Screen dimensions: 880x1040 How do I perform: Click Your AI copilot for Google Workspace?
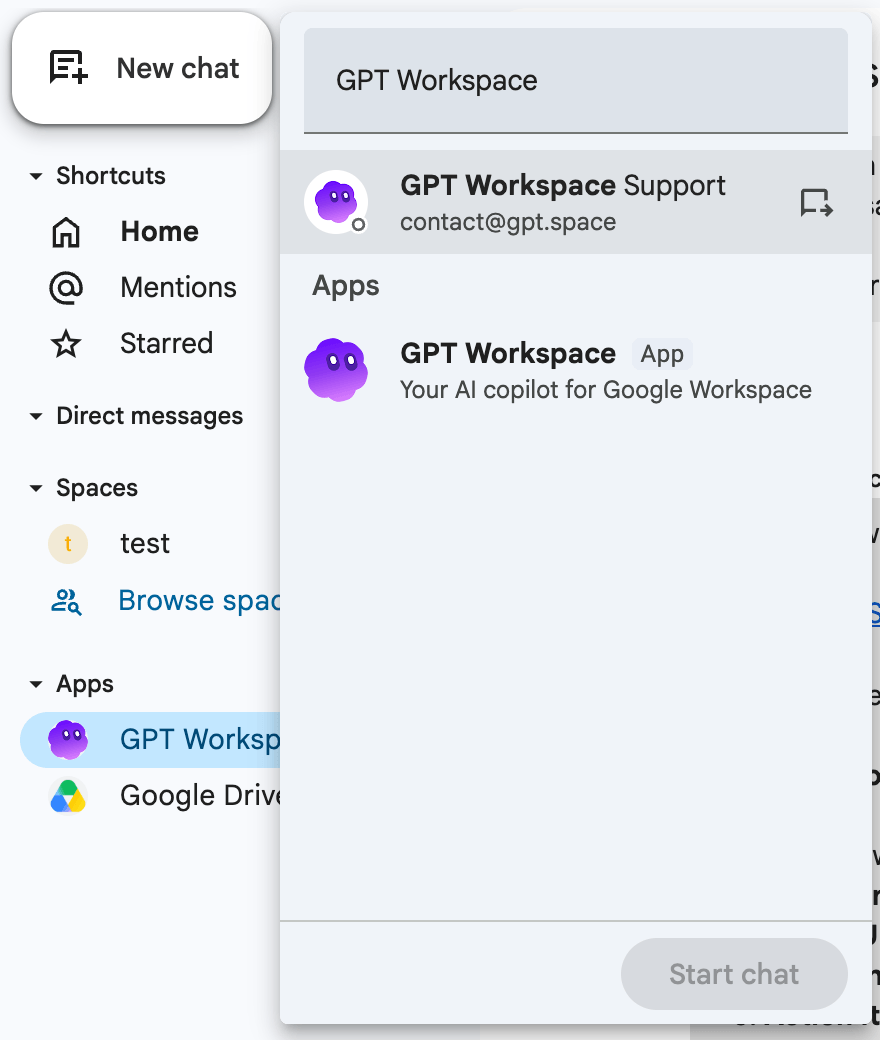tap(605, 390)
